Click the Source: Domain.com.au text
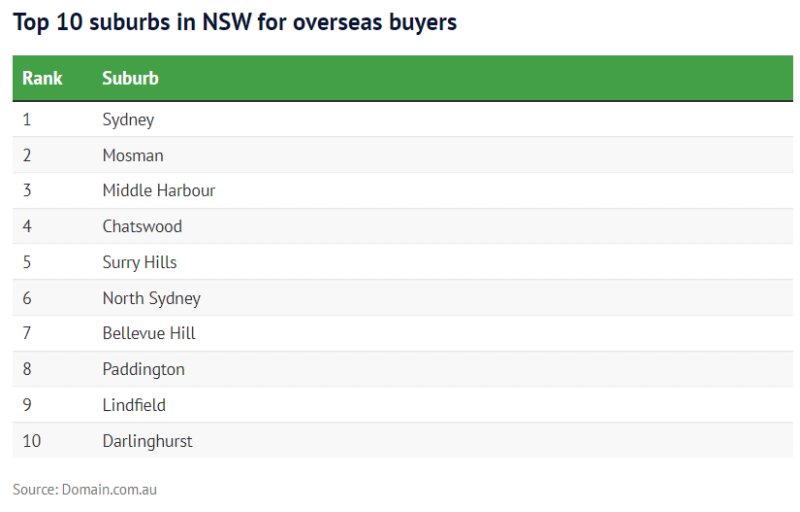 (85, 490)
